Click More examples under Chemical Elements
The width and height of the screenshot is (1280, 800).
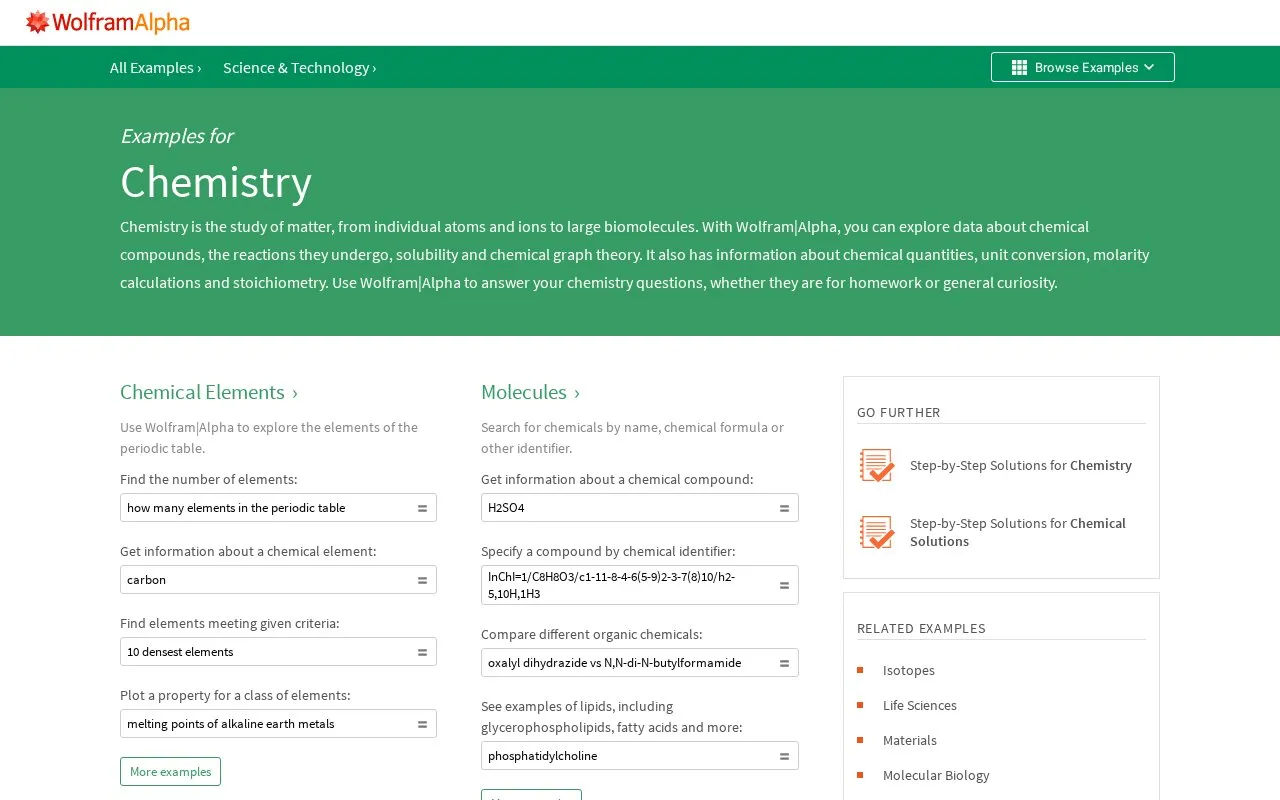click(170, 771)
